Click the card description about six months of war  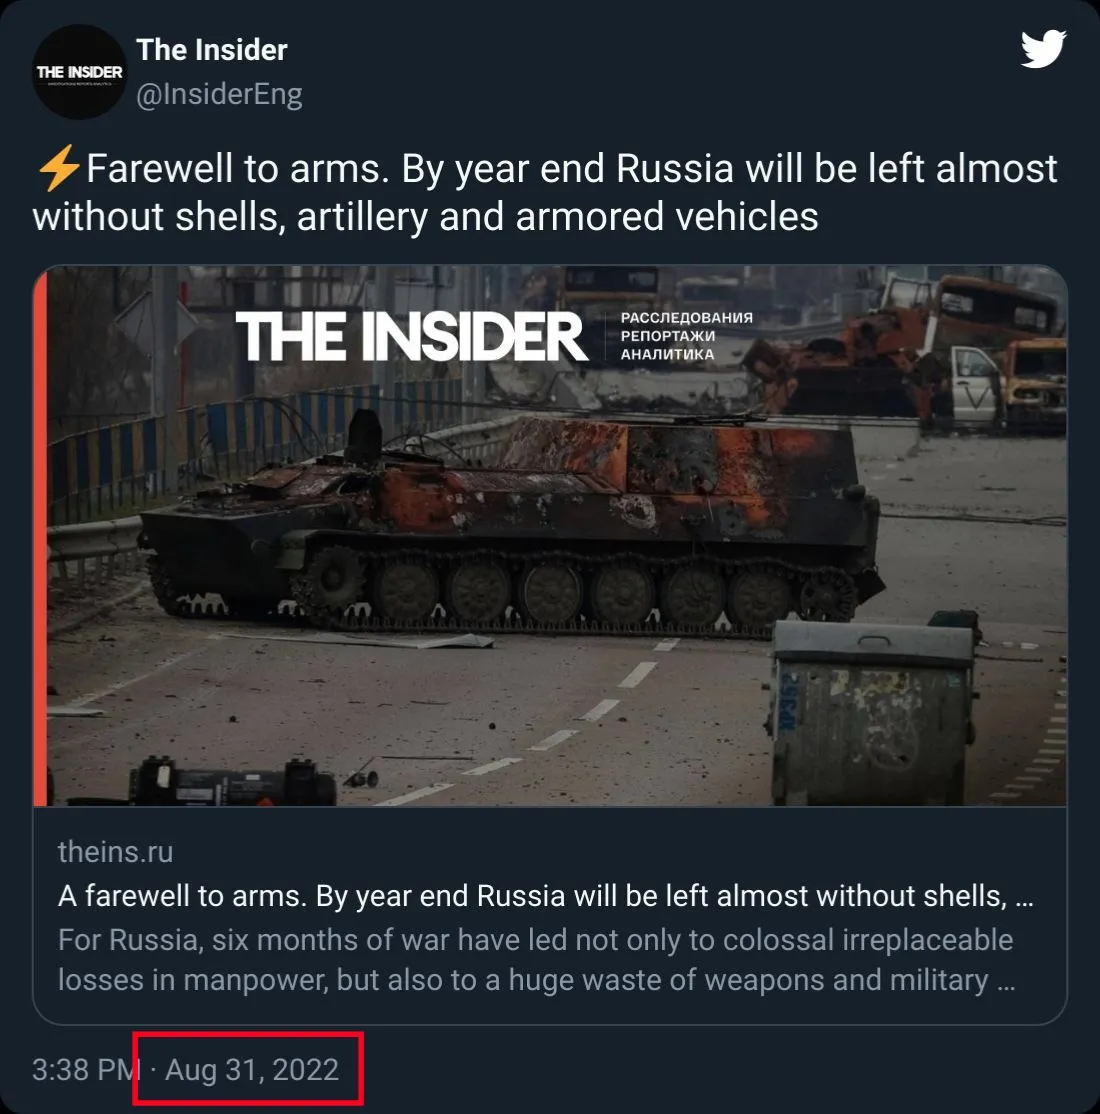coord(536,960)
